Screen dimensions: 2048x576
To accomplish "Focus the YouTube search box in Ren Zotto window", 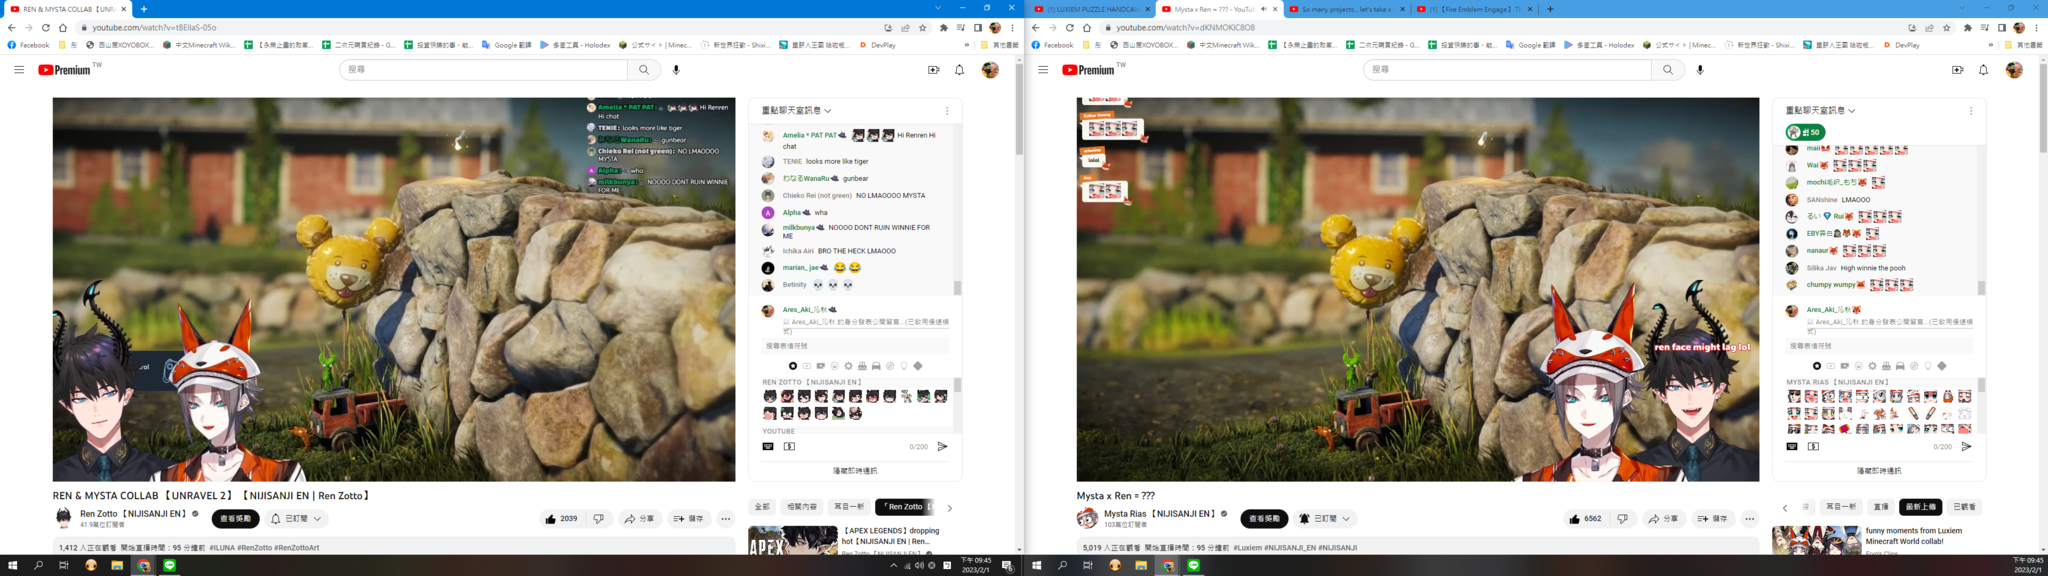I will pyautogui.click(x=484, y=70).
